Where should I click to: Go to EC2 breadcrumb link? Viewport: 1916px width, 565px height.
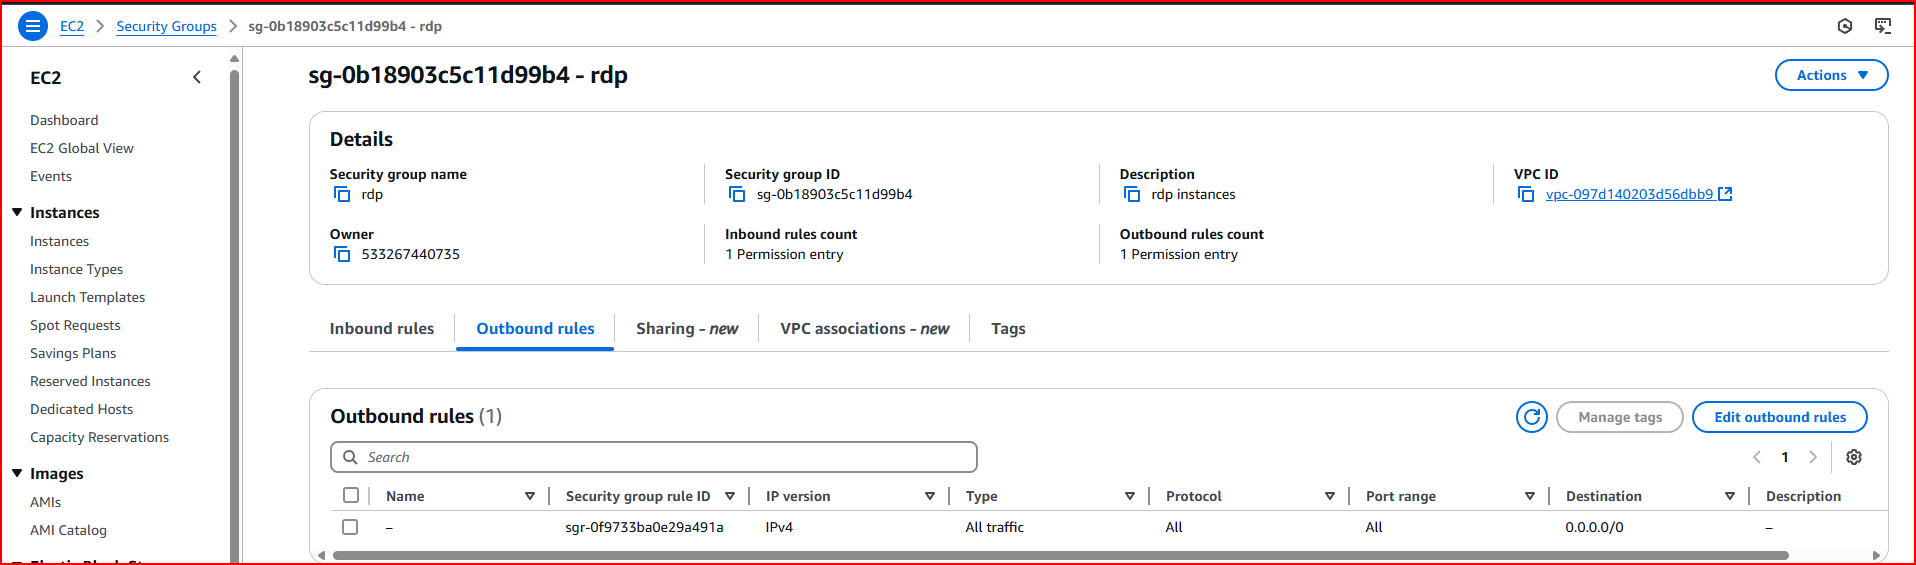pos(72,26)
